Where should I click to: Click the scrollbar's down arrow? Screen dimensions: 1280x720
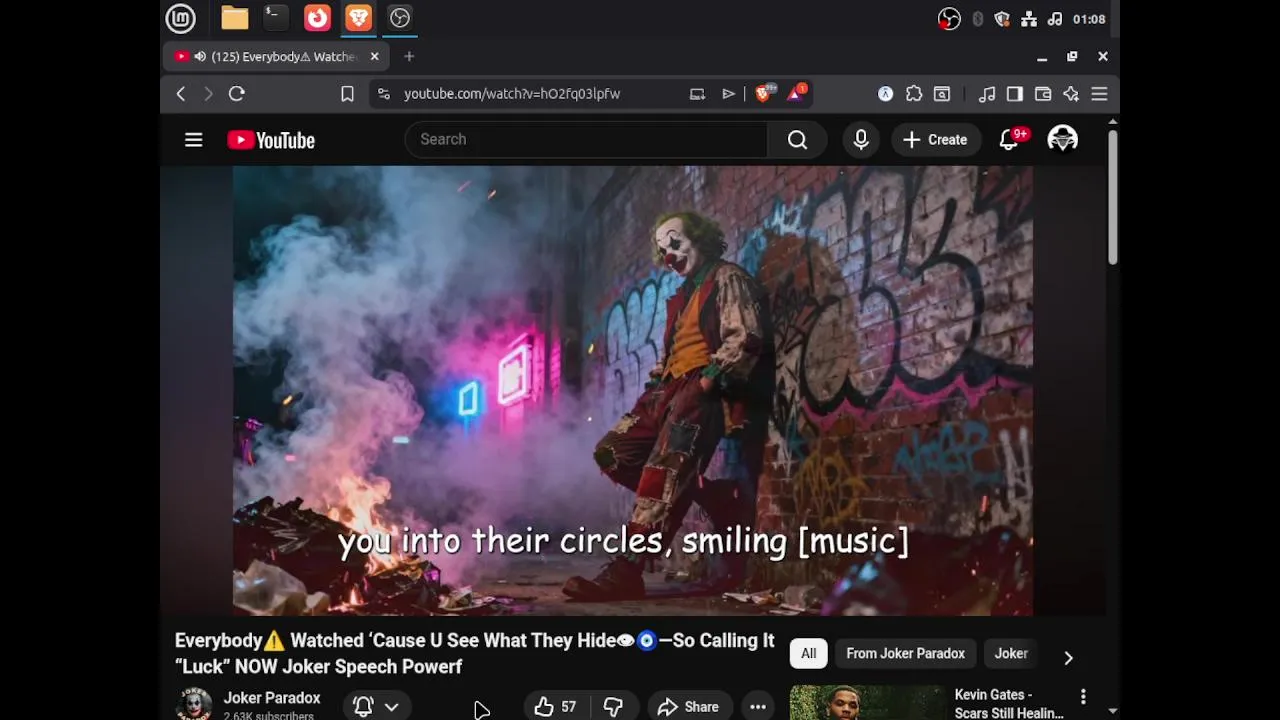(x=1112, y=711)
